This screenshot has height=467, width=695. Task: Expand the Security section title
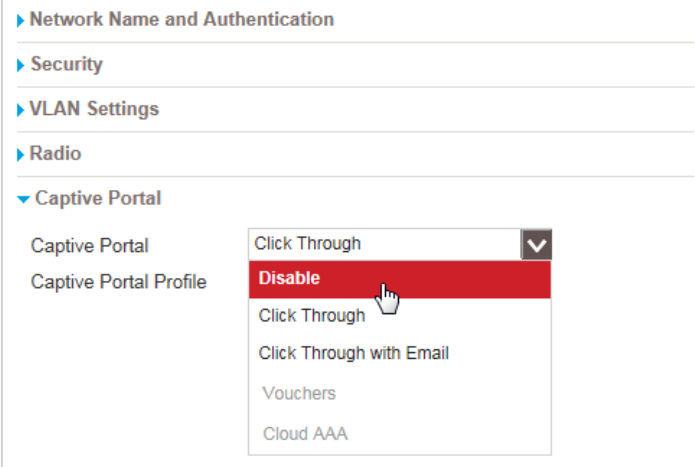(x=66, y=64)
